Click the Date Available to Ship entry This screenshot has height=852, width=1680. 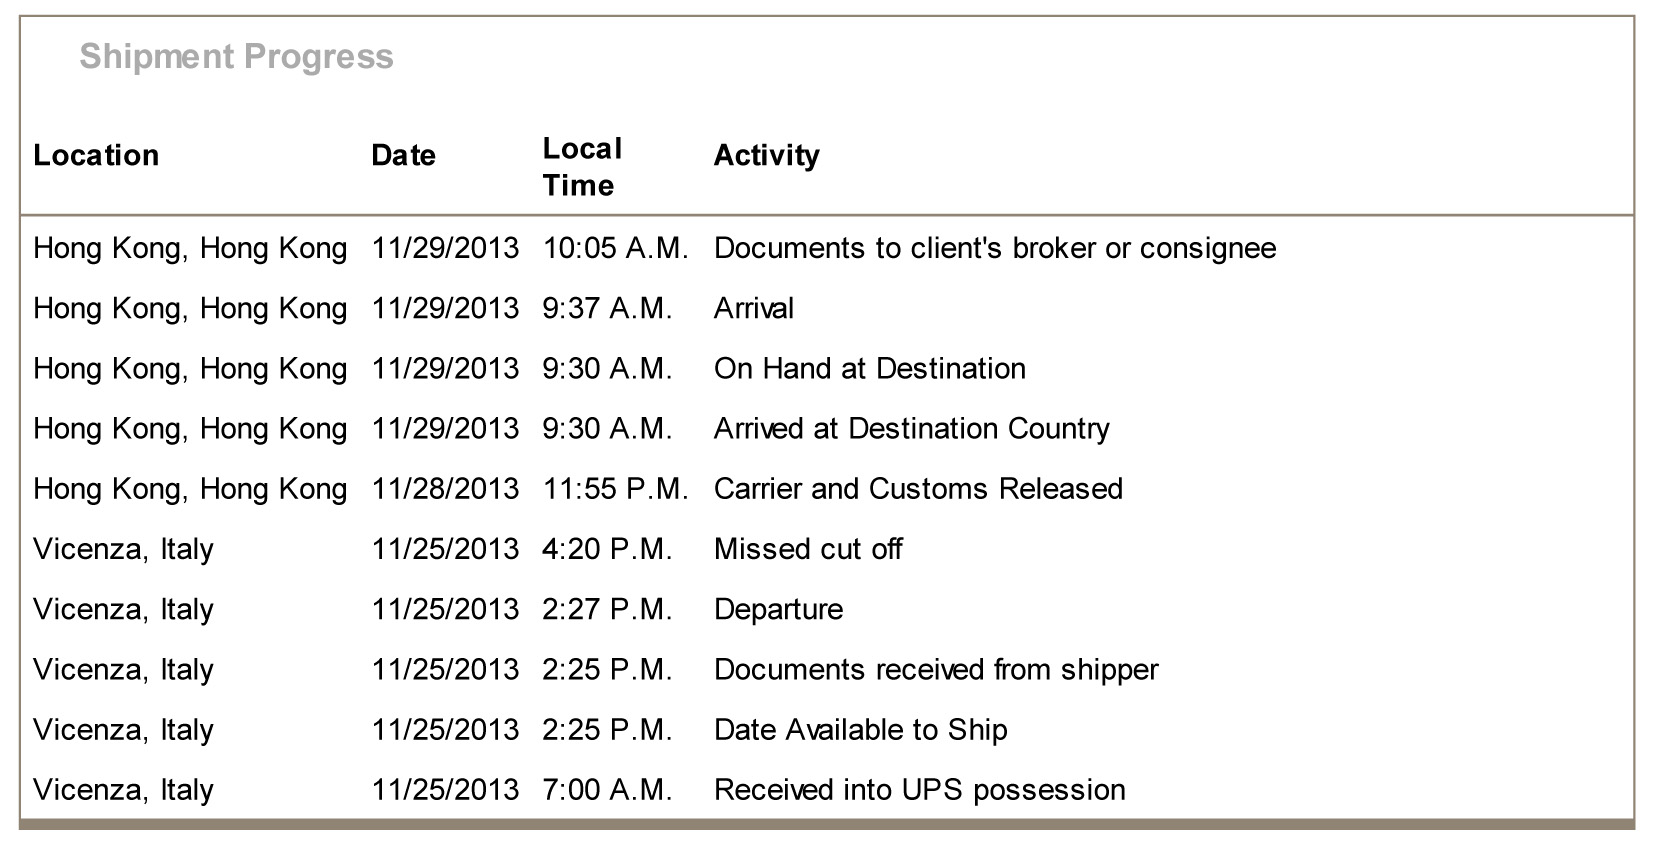pos(860,730)
